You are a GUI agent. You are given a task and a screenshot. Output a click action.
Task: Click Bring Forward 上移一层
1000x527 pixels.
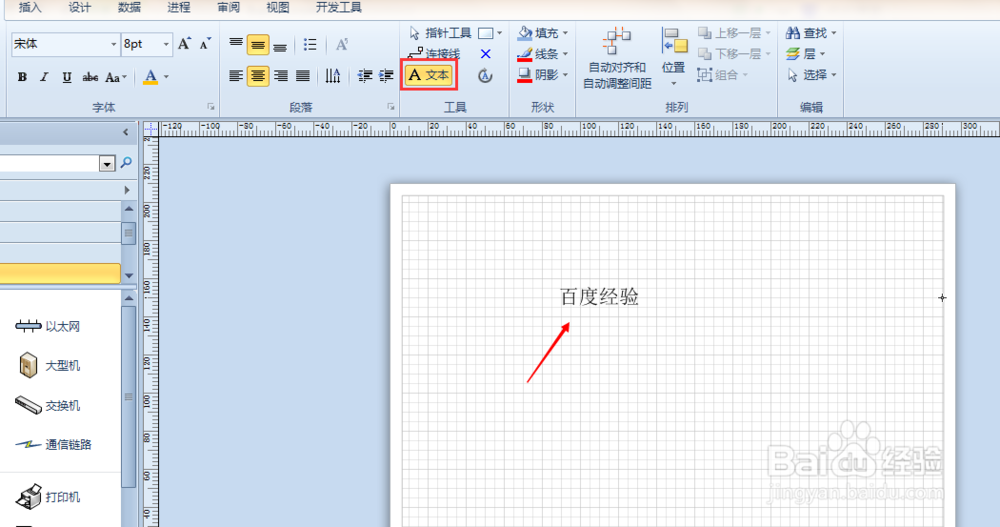click(x=734, y=33)
